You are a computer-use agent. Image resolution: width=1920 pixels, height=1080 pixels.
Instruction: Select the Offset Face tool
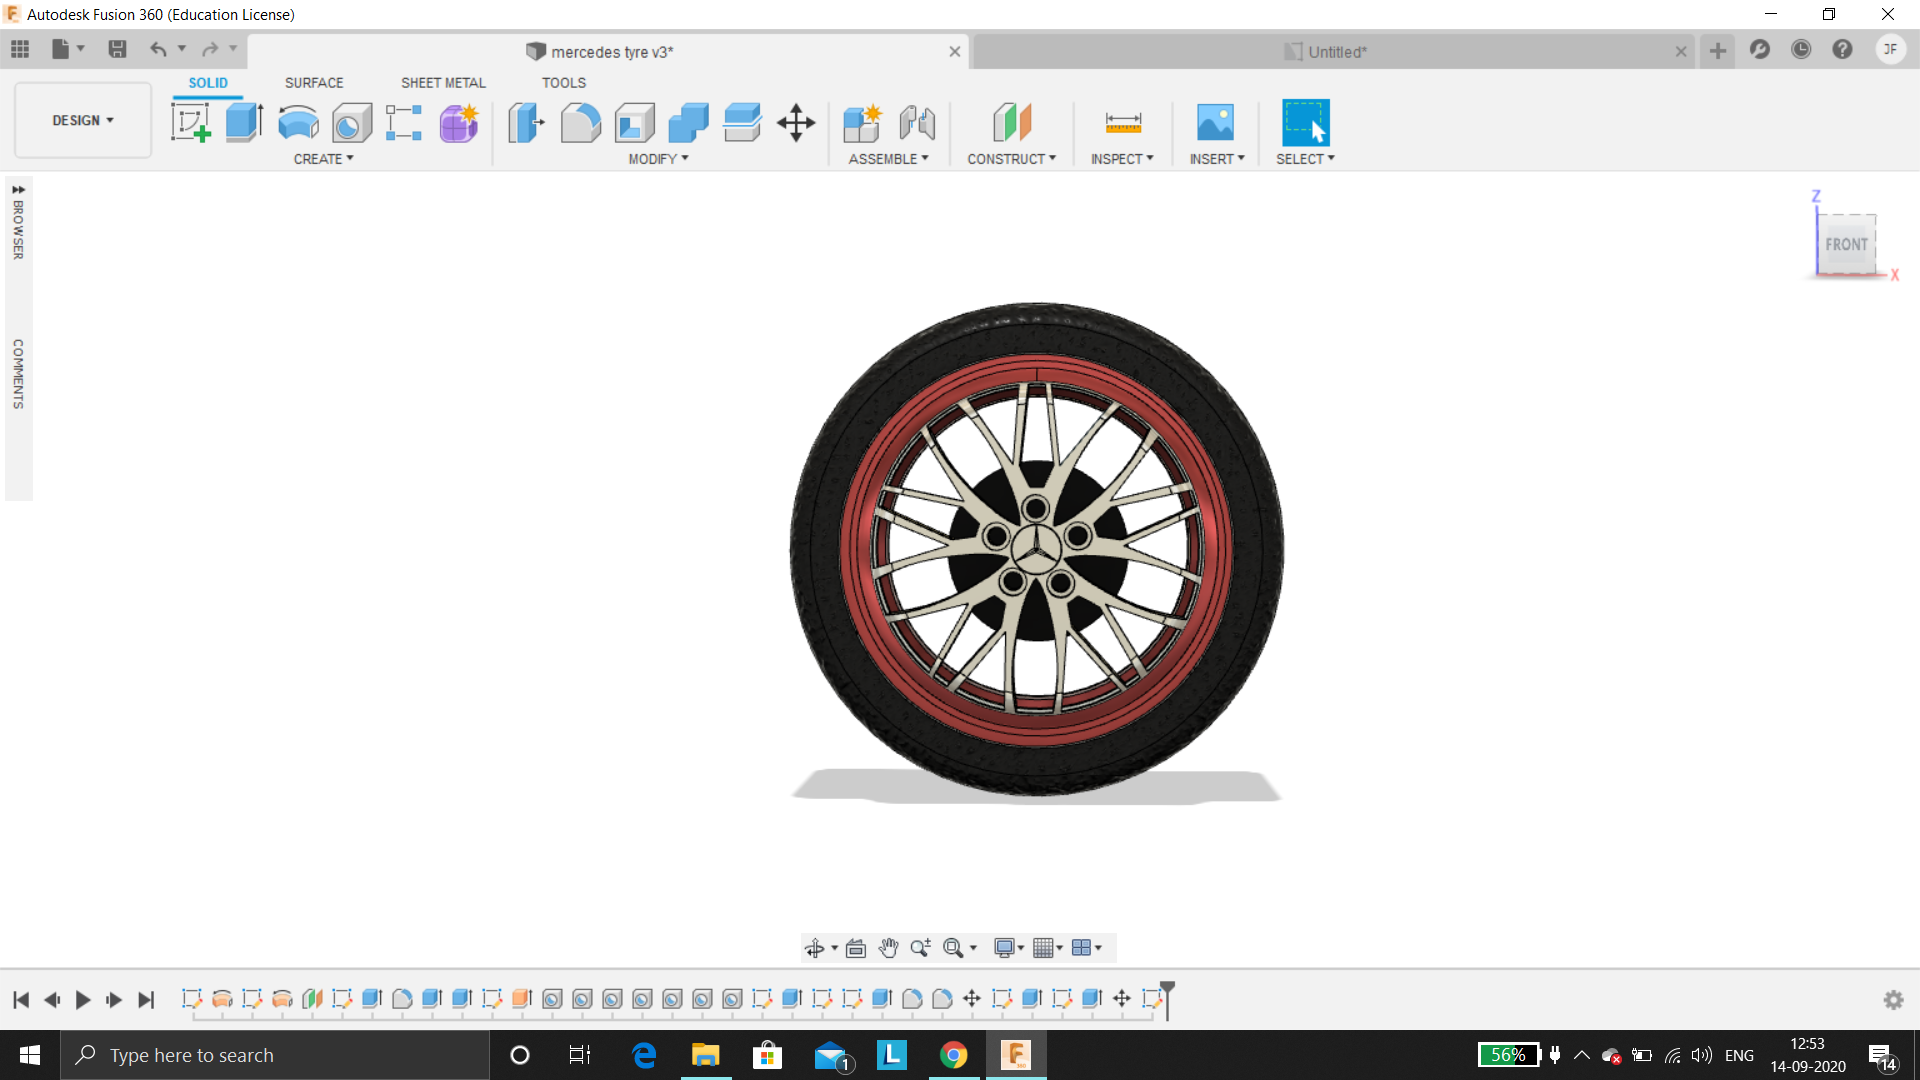tap(742, 123)
